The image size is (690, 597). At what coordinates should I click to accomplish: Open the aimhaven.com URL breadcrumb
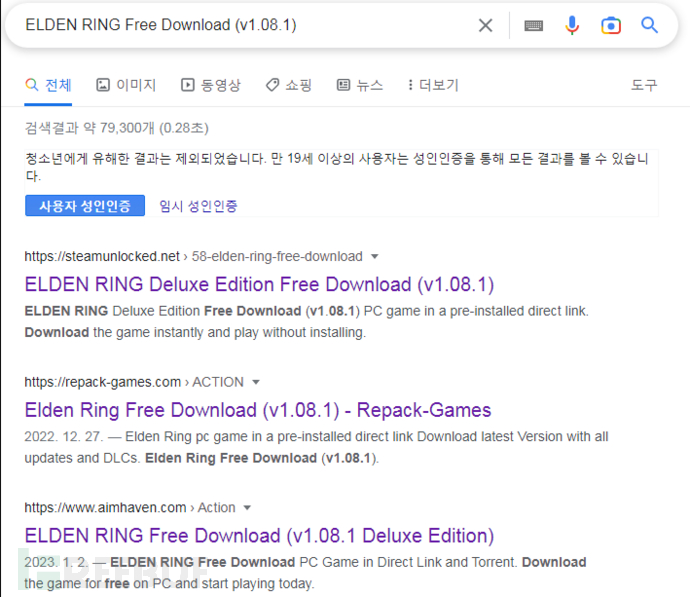(x=130, y=507)
